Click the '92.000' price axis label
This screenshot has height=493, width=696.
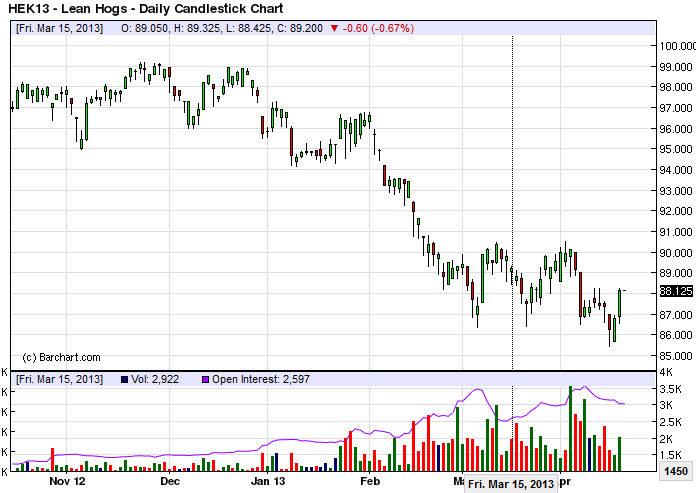tap(676, 211)
